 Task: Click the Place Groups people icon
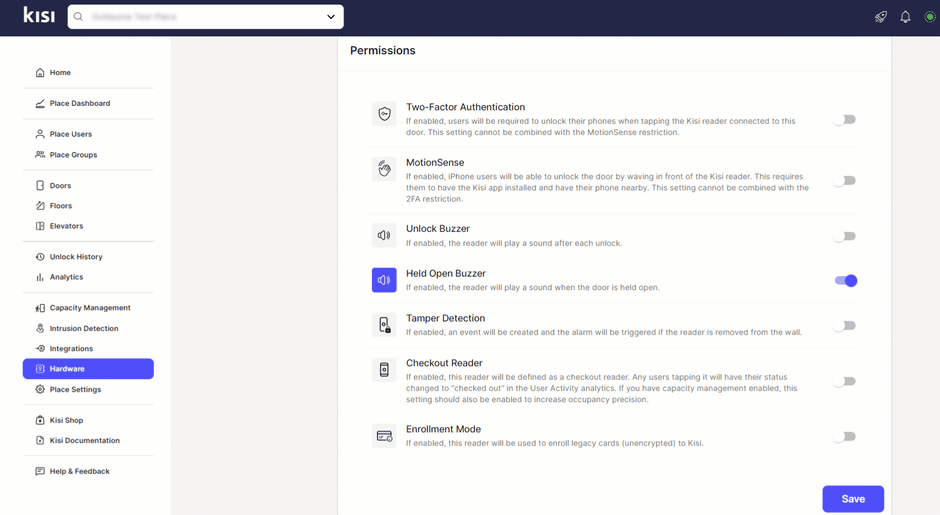point(40,155)
